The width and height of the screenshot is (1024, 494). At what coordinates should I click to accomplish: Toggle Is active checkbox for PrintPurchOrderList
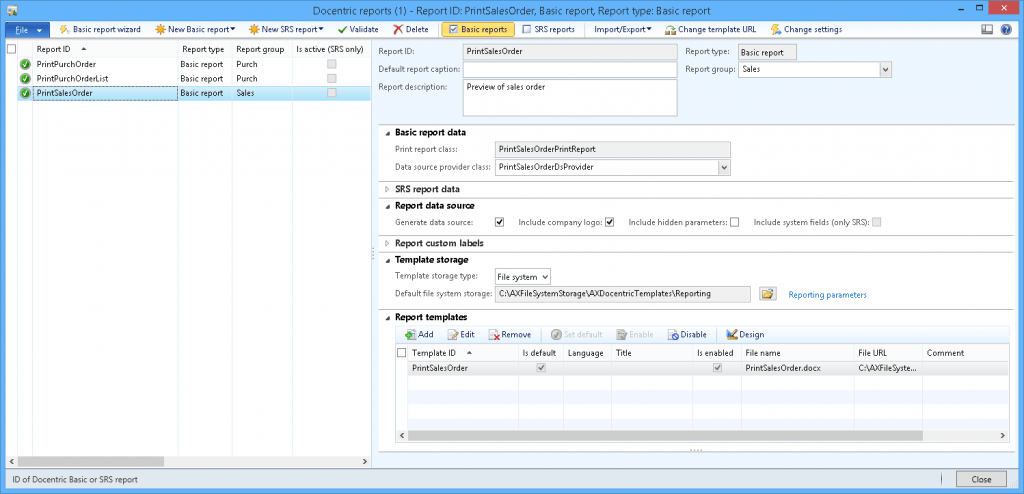pyautogui.click(x=332, y=78)
